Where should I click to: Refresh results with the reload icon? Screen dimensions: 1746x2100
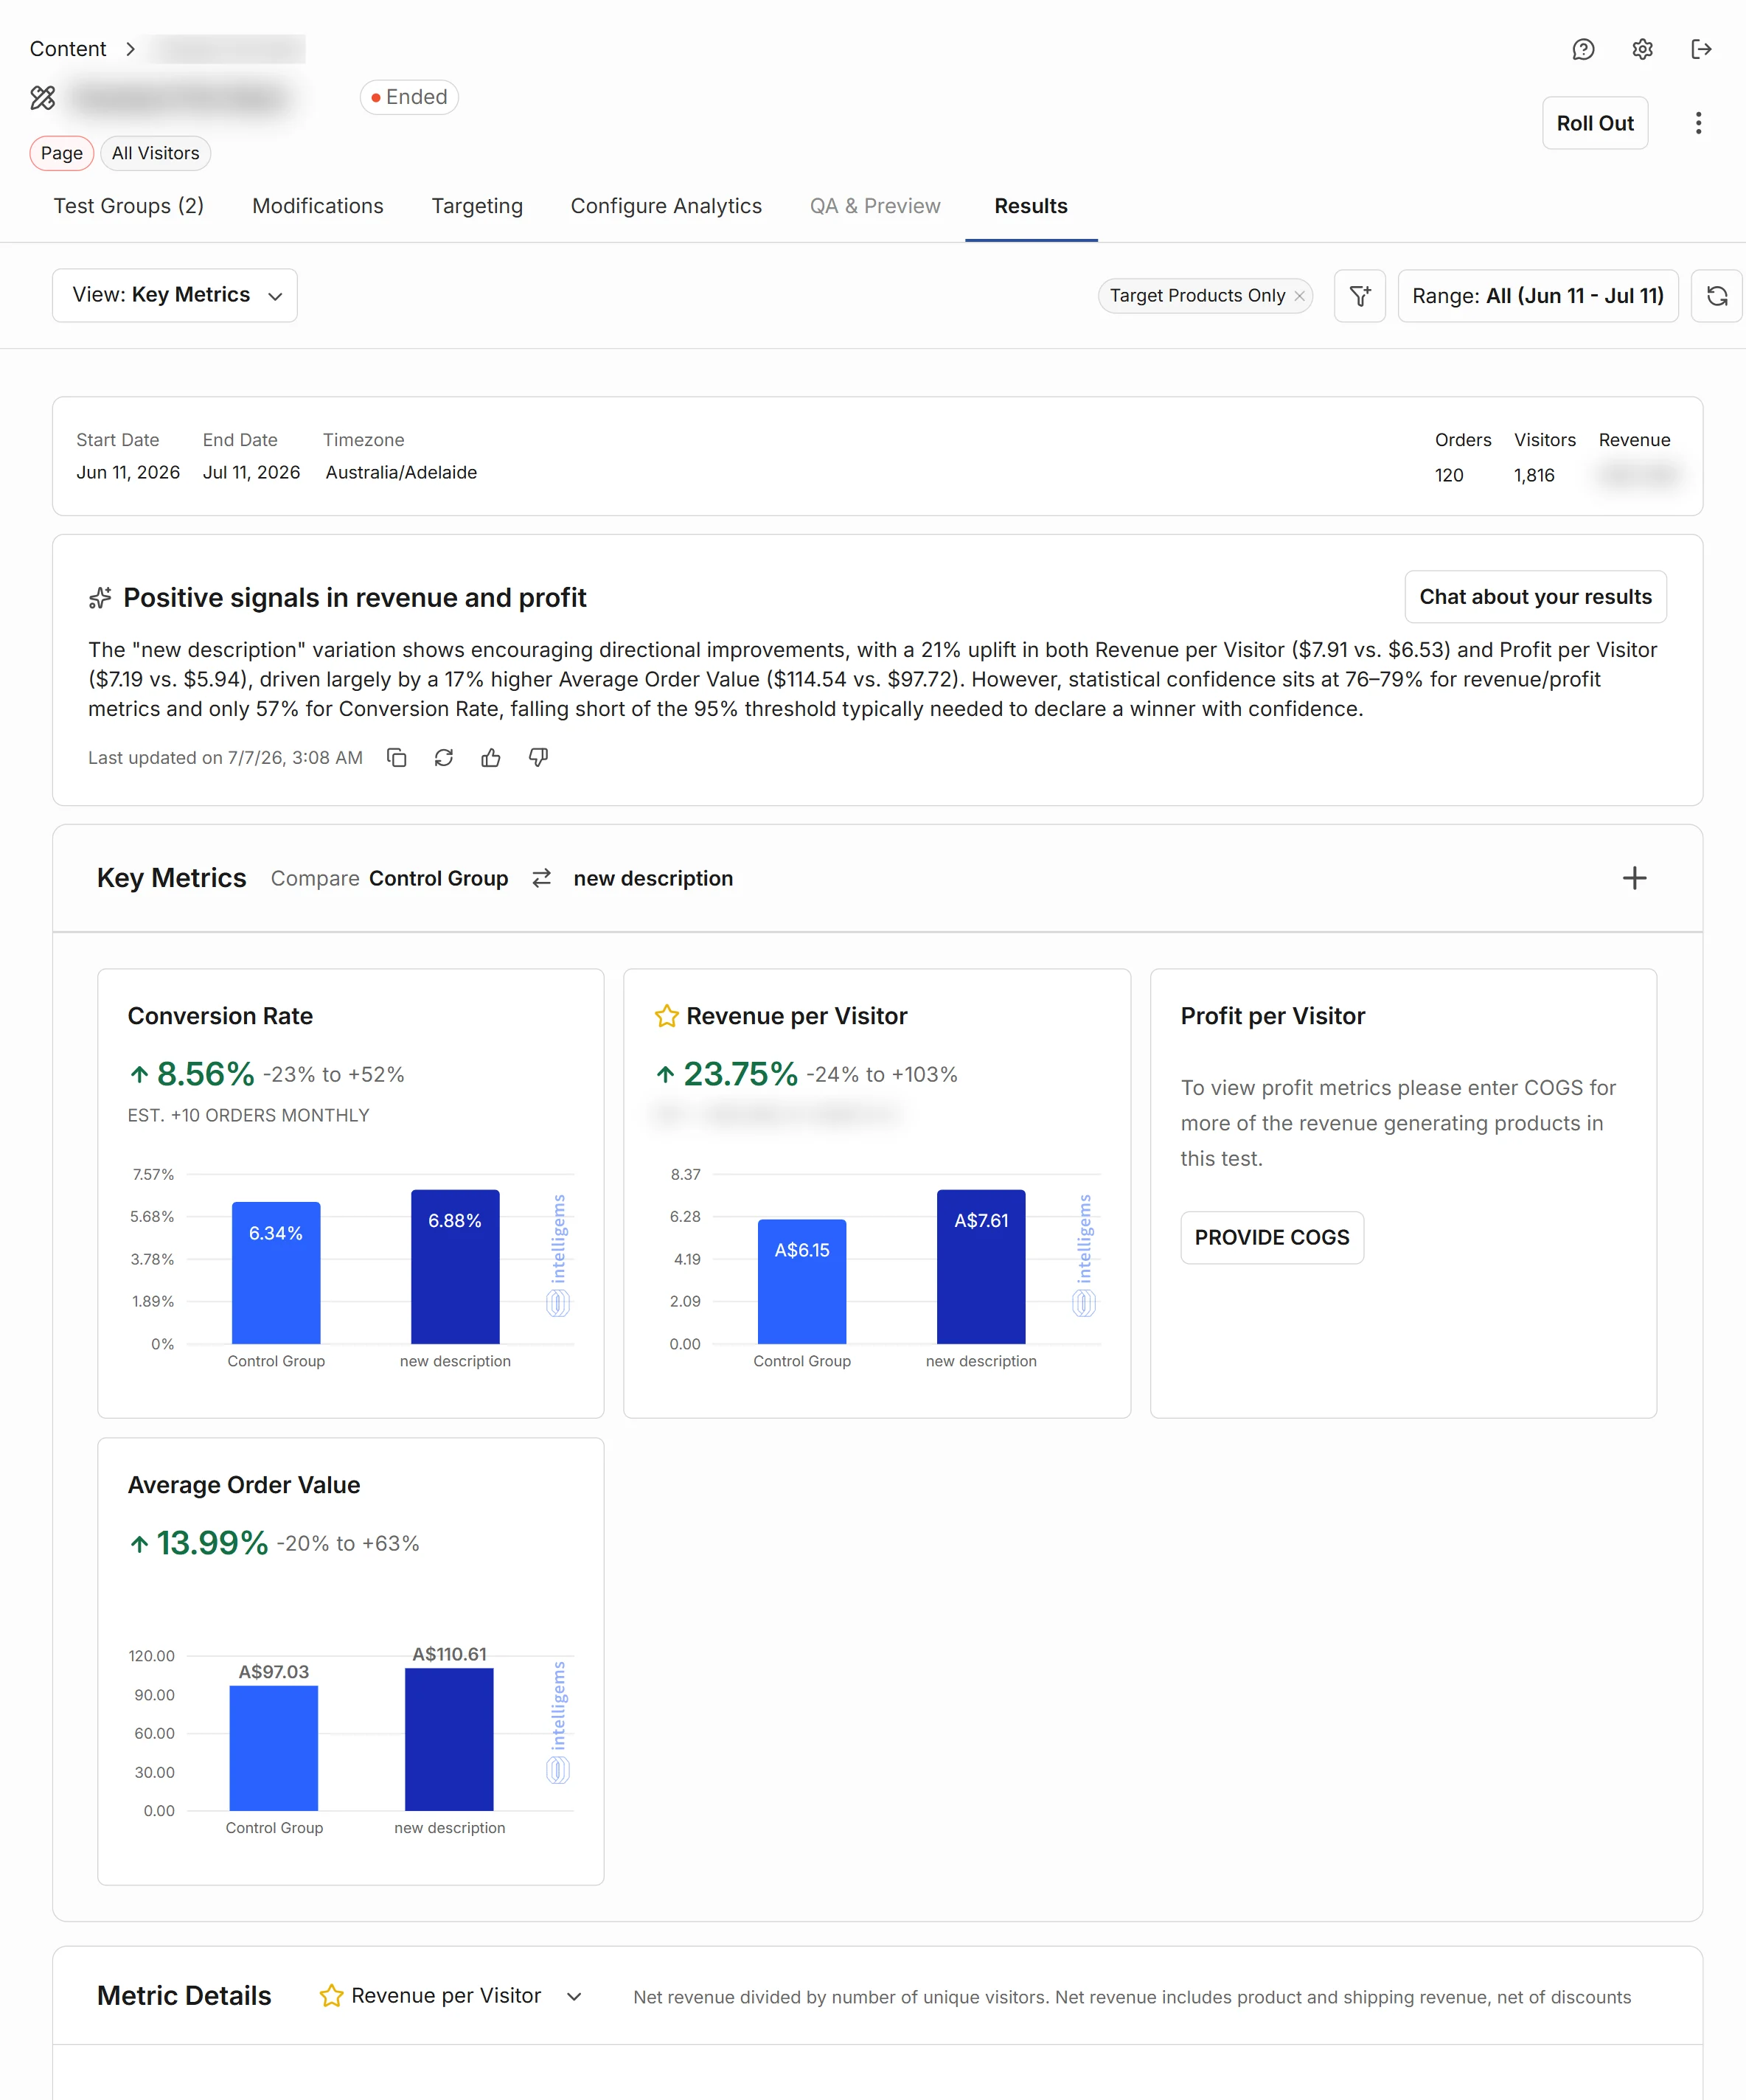1717,296
